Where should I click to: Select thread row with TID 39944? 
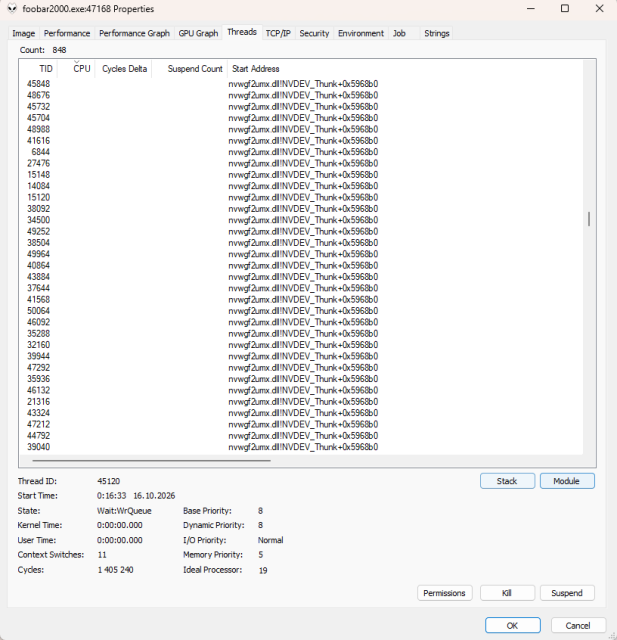pos(301,356)
